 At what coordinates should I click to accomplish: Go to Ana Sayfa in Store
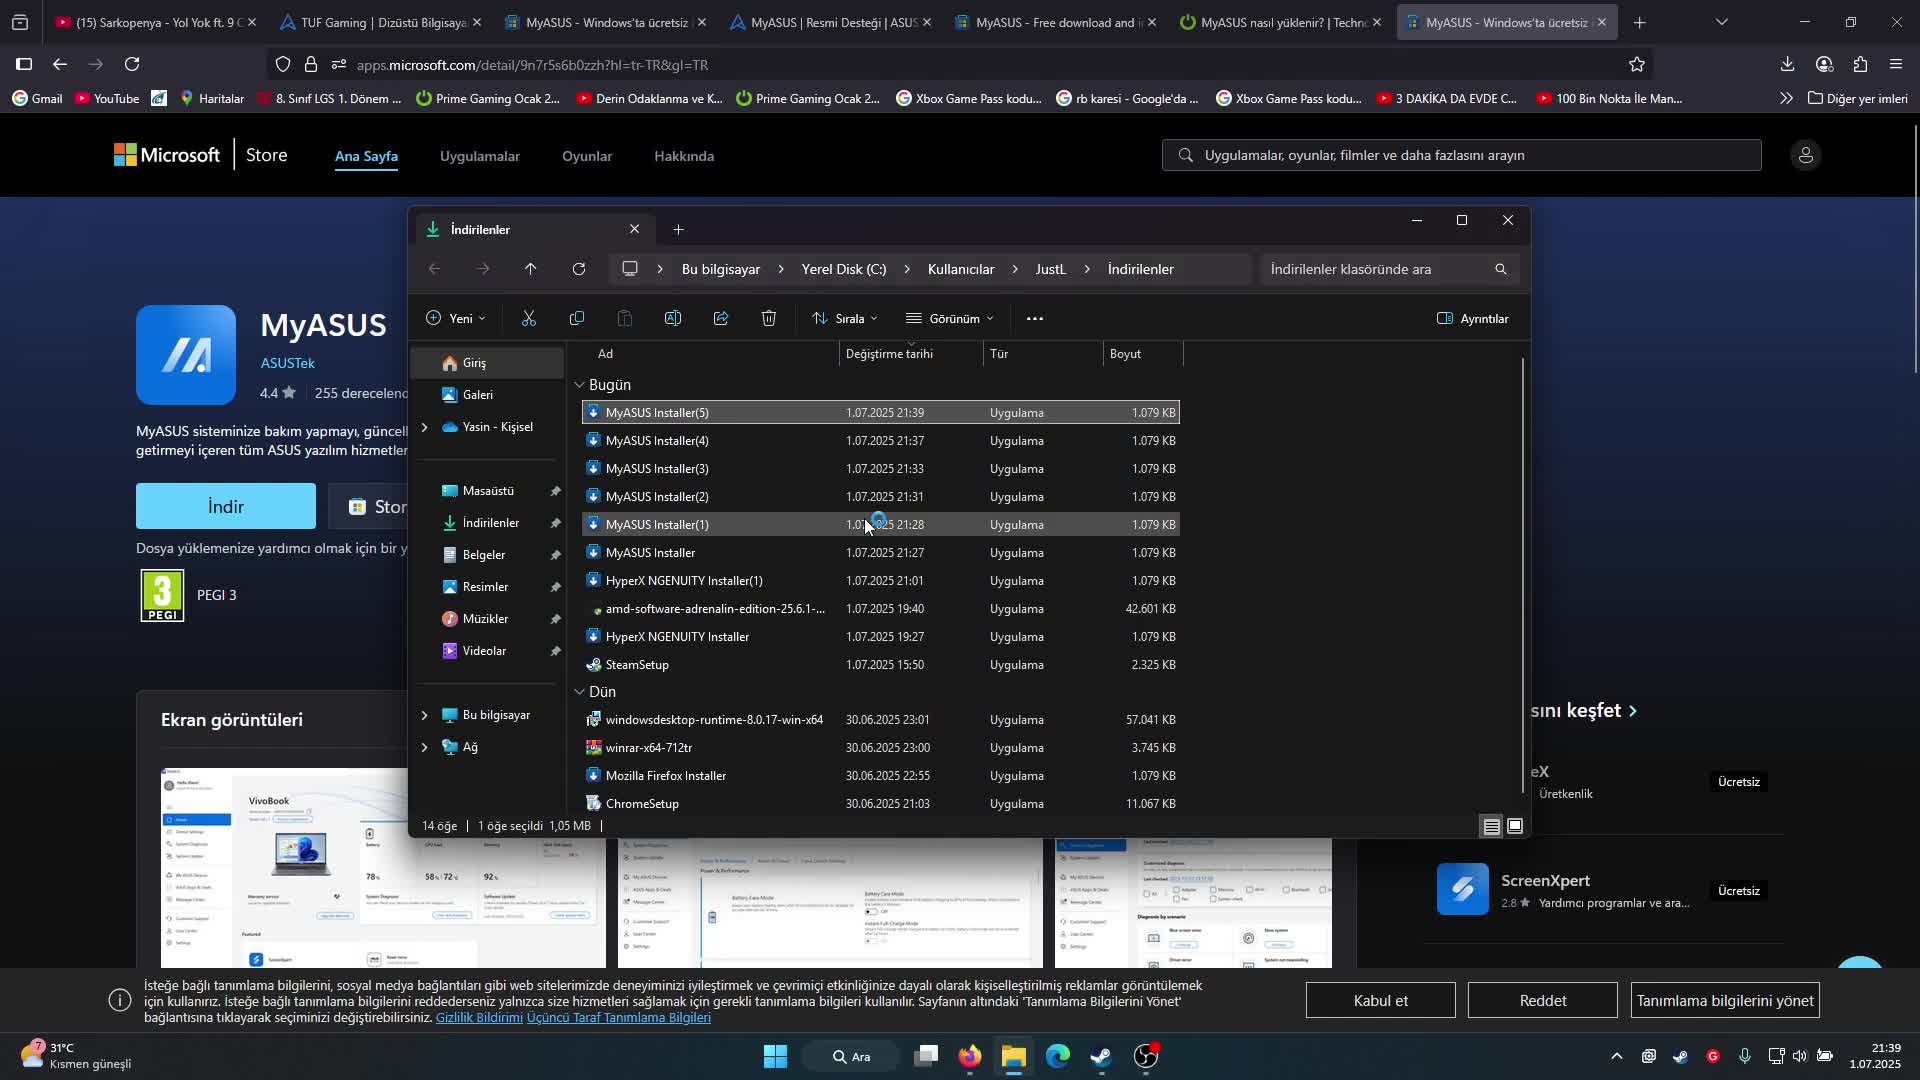click(x=366, y=156)
